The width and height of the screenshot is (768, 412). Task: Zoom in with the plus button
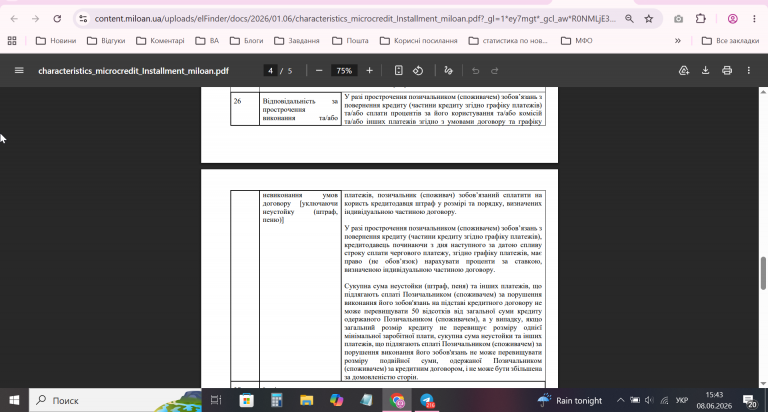369,71
